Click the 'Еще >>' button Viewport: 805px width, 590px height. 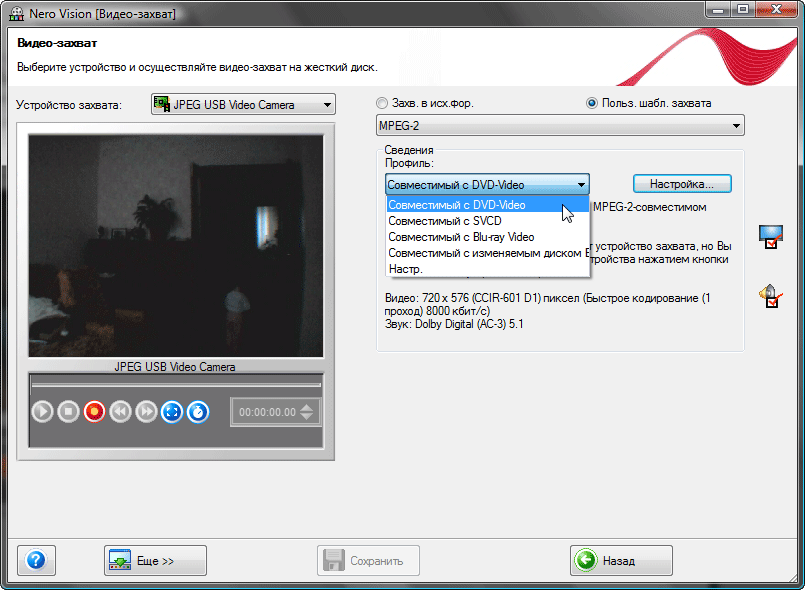coord(155,560)
